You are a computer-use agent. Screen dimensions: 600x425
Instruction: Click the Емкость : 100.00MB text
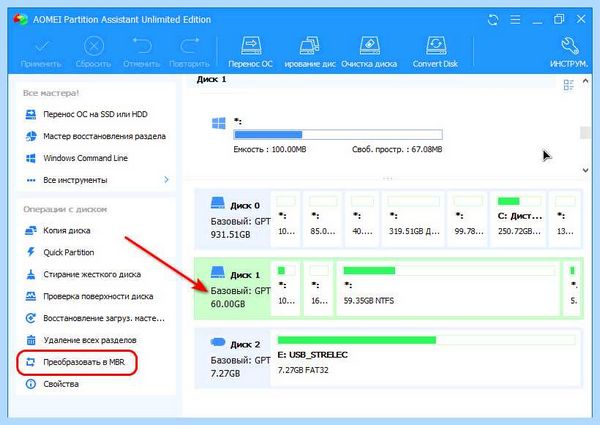pyautogui.click(x=270, y=149)
